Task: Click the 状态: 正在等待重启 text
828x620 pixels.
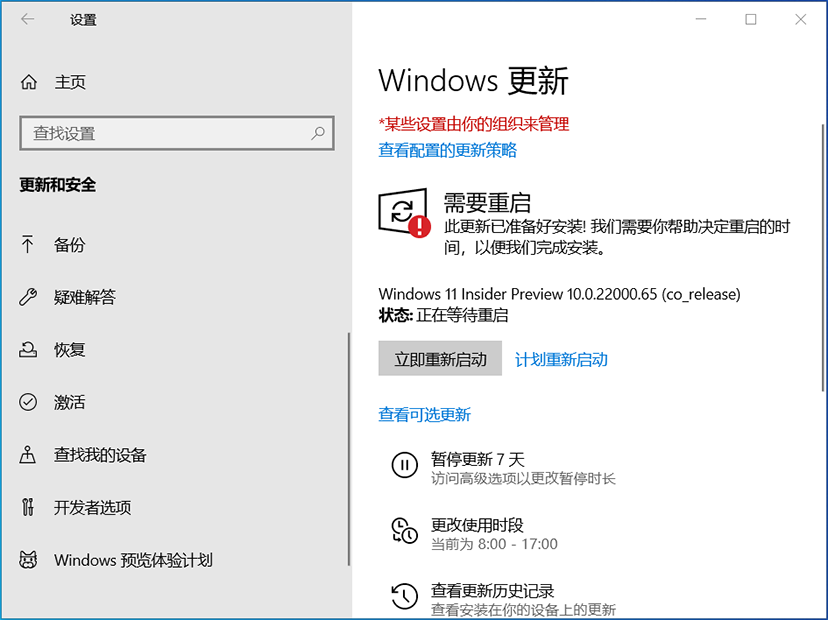Action: click(x=444, y=315)
